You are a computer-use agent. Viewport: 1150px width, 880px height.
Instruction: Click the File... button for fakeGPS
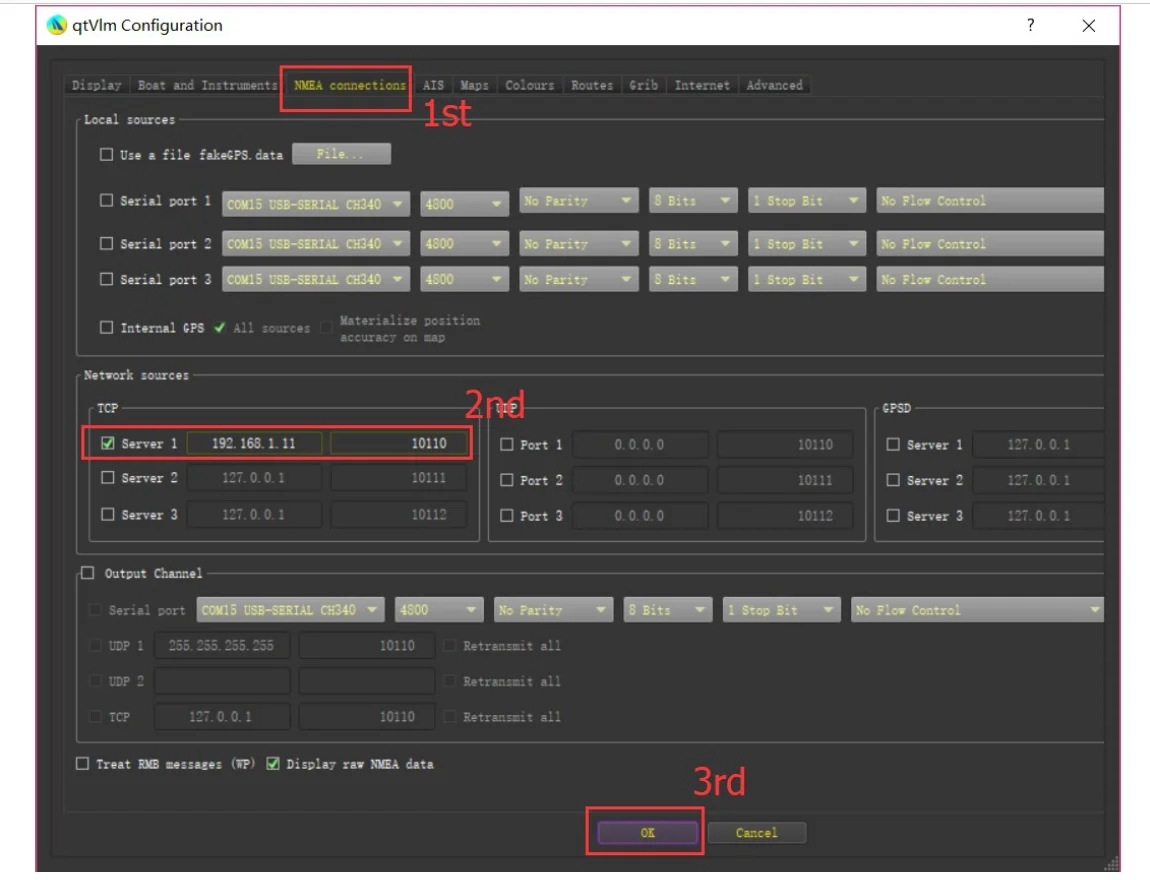click(x=340, y=155)
